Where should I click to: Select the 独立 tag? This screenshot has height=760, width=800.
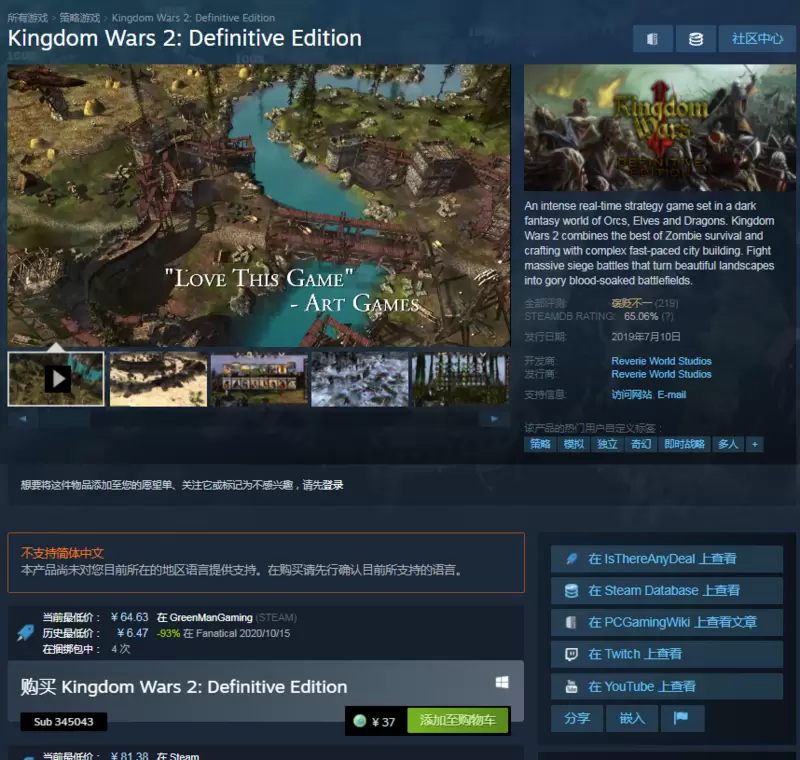[607, 444]
